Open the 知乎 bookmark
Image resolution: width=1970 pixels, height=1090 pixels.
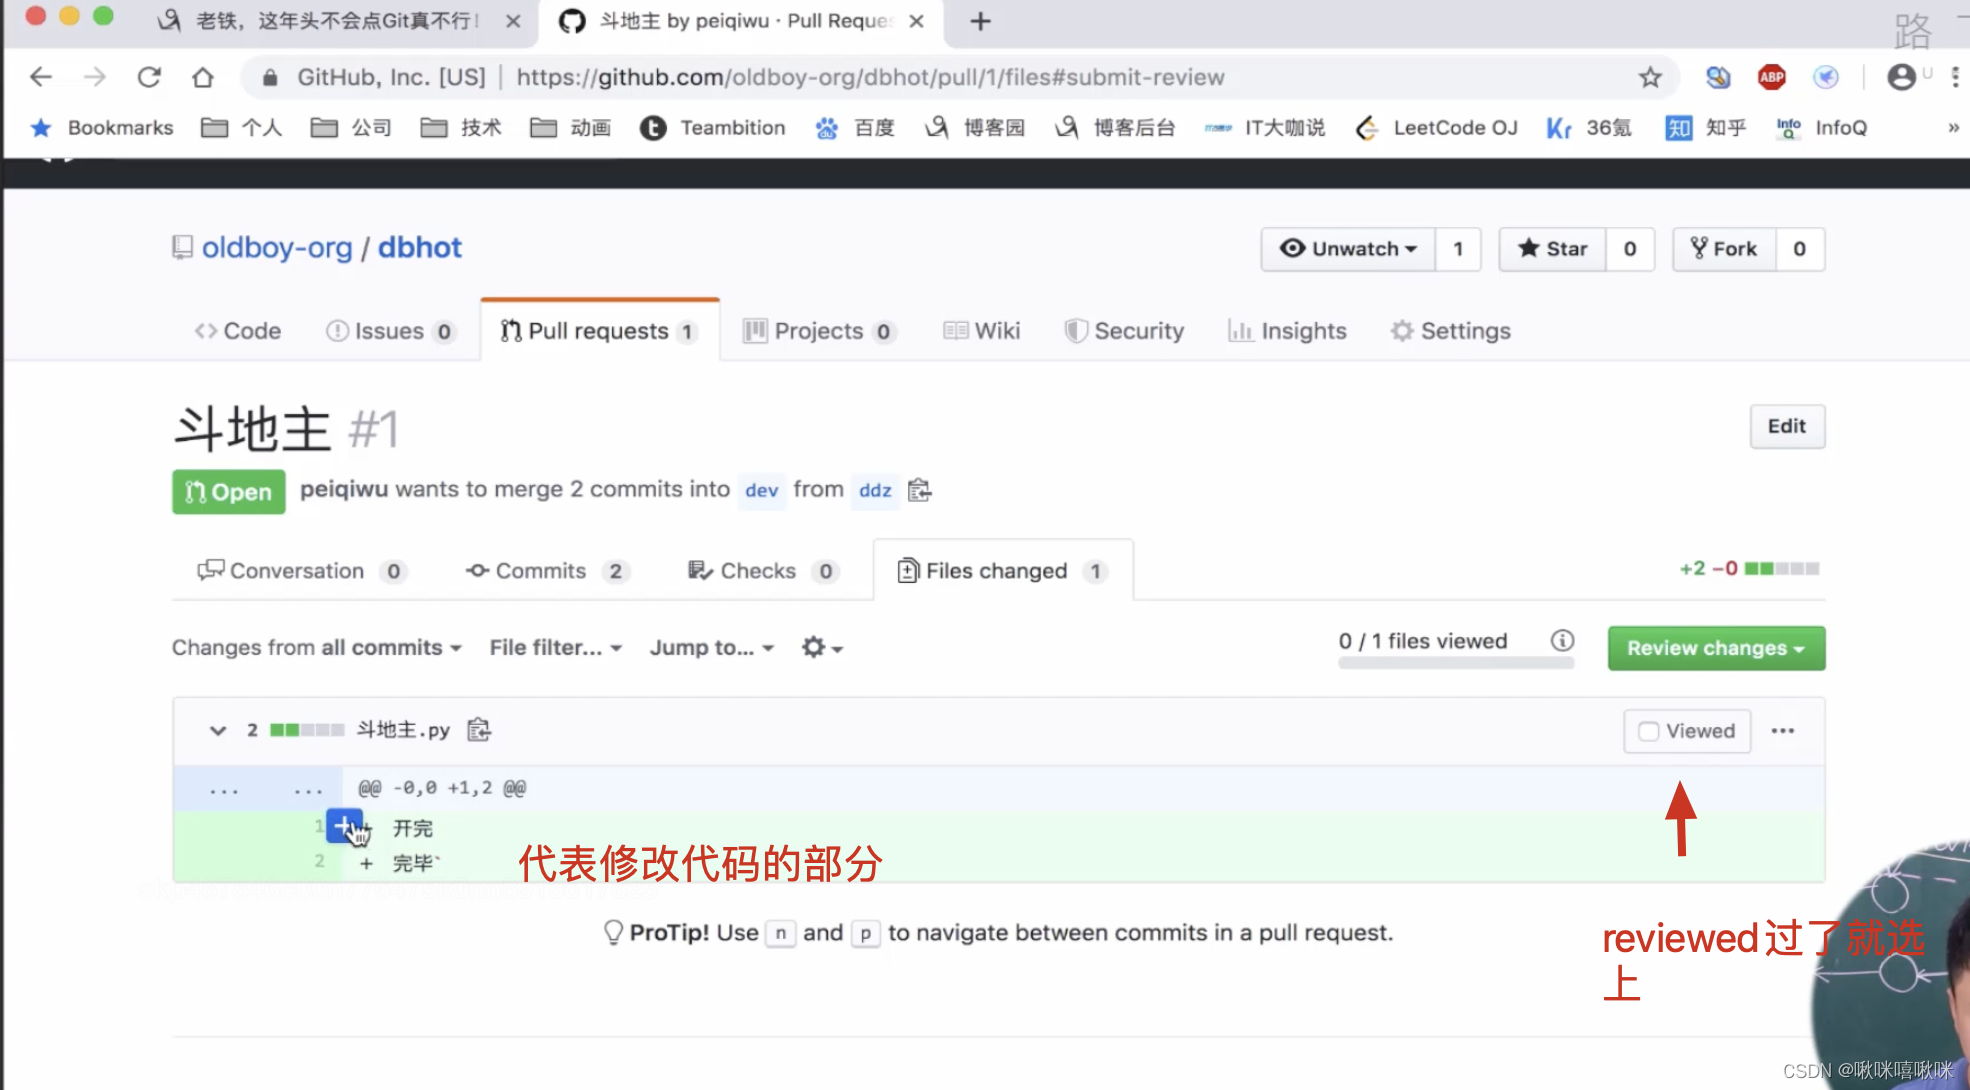pos(1706,128)
